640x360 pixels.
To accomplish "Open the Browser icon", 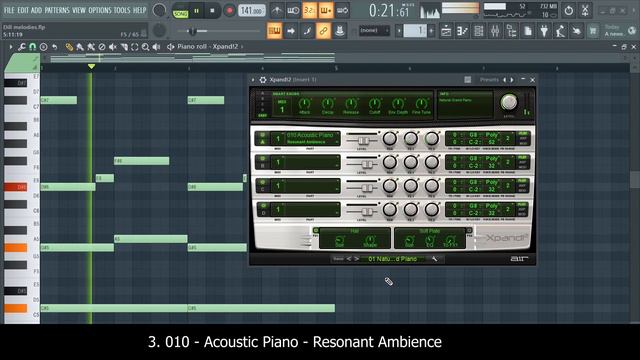I will pos(511,31).
